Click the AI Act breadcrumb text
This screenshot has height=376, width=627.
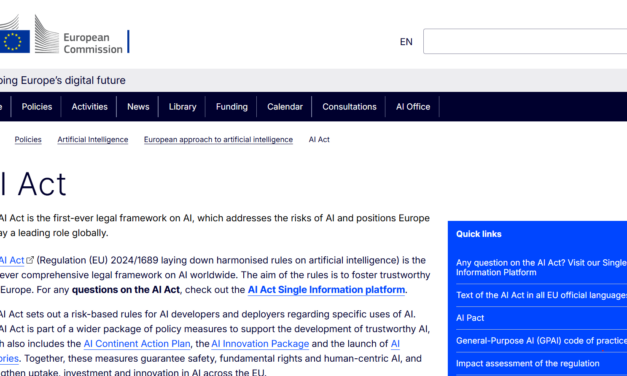click(319, 140)
